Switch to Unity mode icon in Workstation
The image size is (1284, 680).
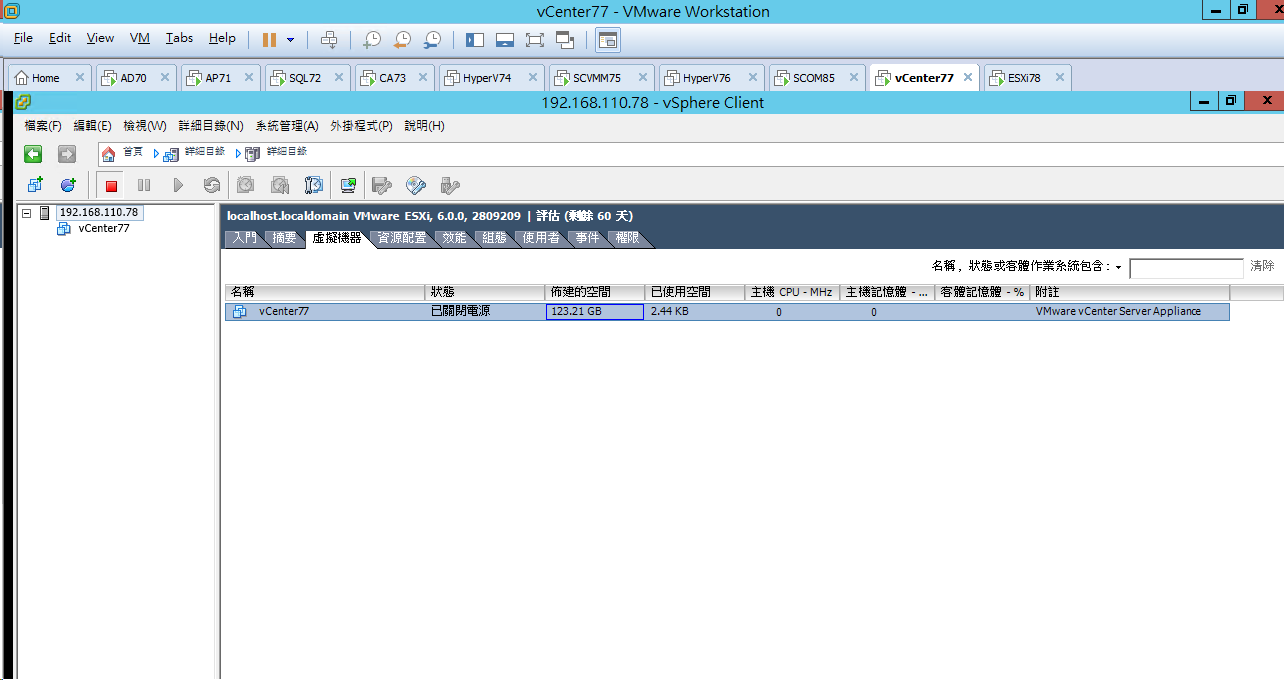(x=565, y=39)
